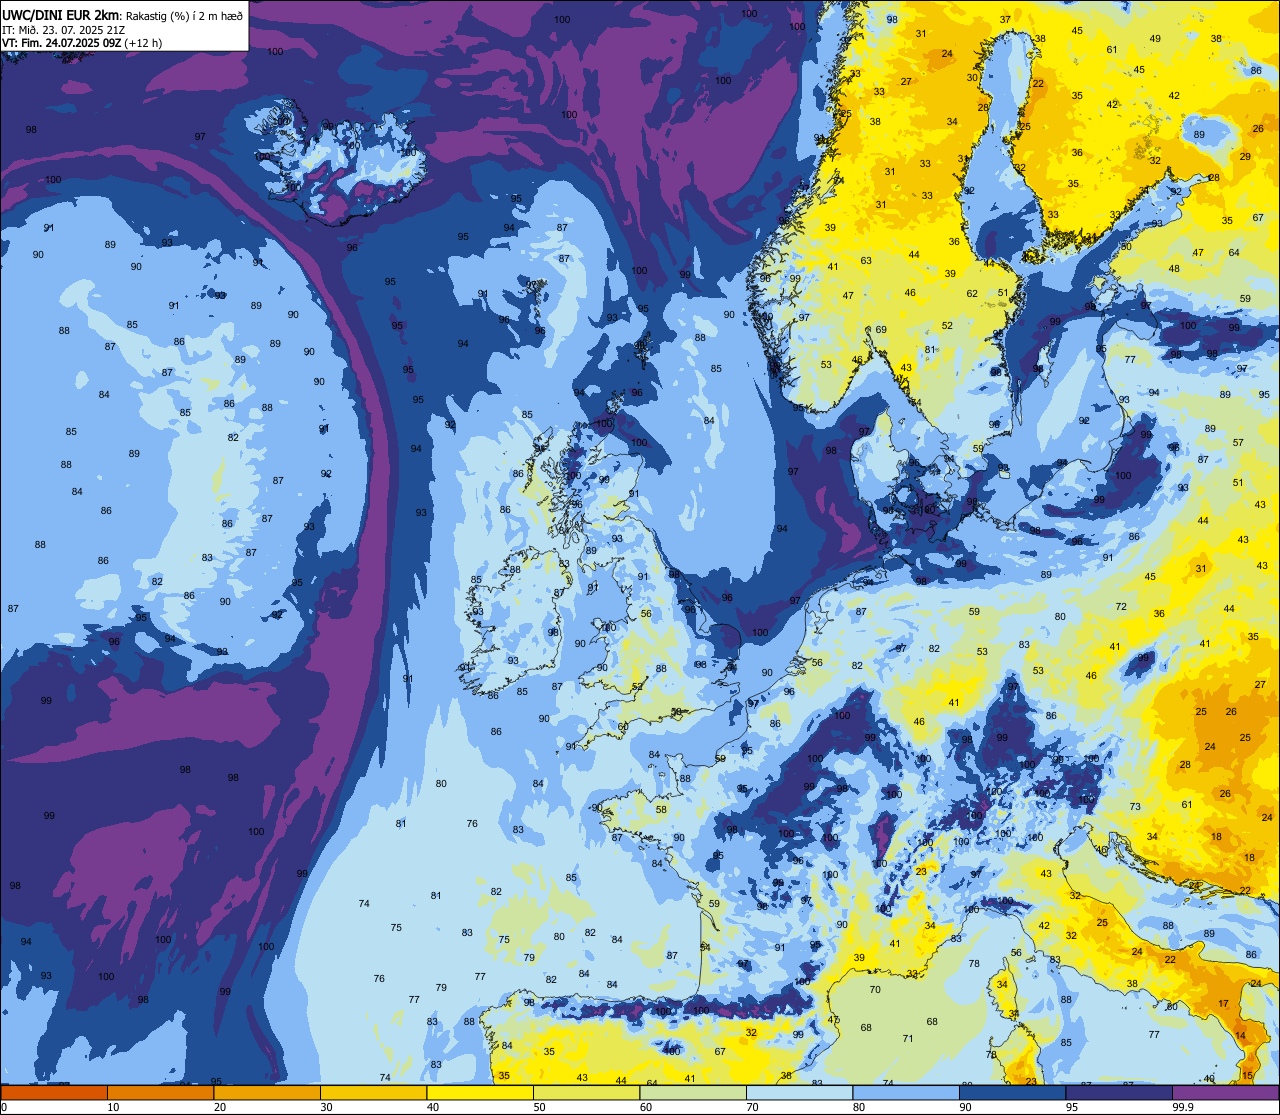Click the legend tick label "30"
This screenshot has width=1280, height=1115.
(326, 1107)
